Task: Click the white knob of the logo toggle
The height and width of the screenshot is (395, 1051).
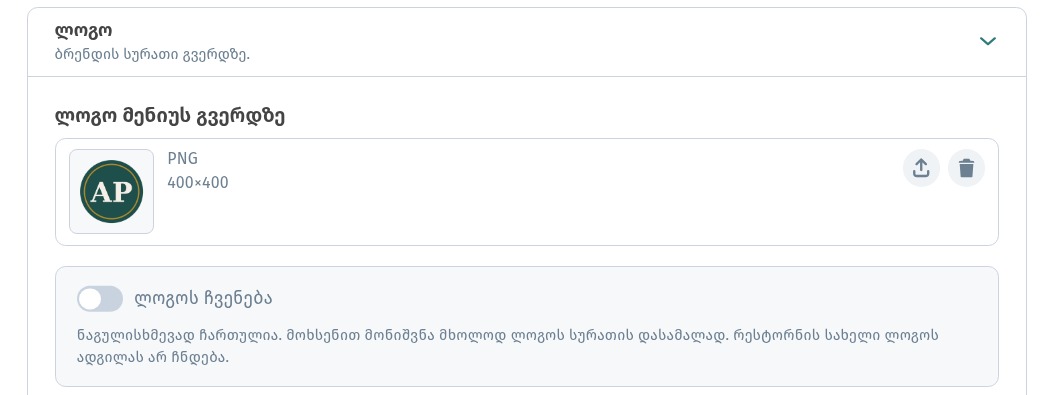Action: pos(90,298)
